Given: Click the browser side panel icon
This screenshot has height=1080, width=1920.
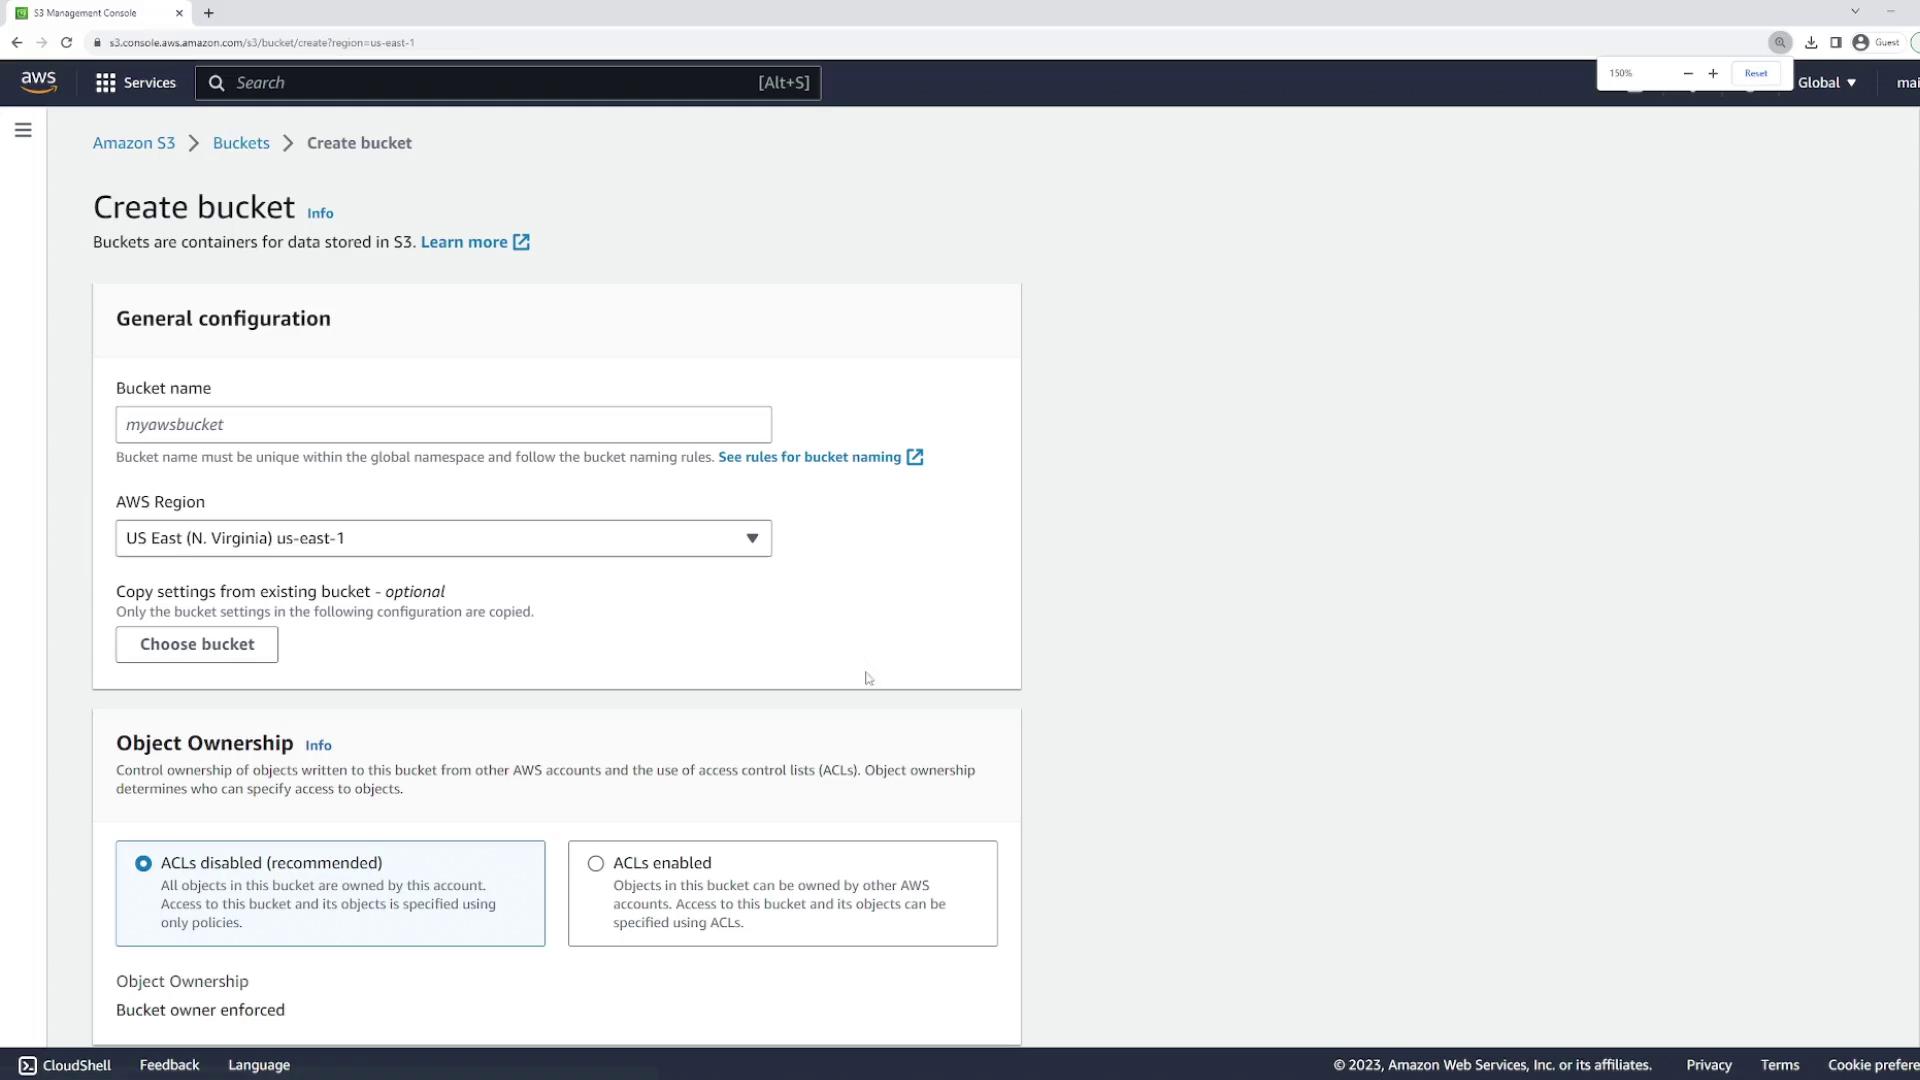Looking at the screenshot, I should [1836, 42].
